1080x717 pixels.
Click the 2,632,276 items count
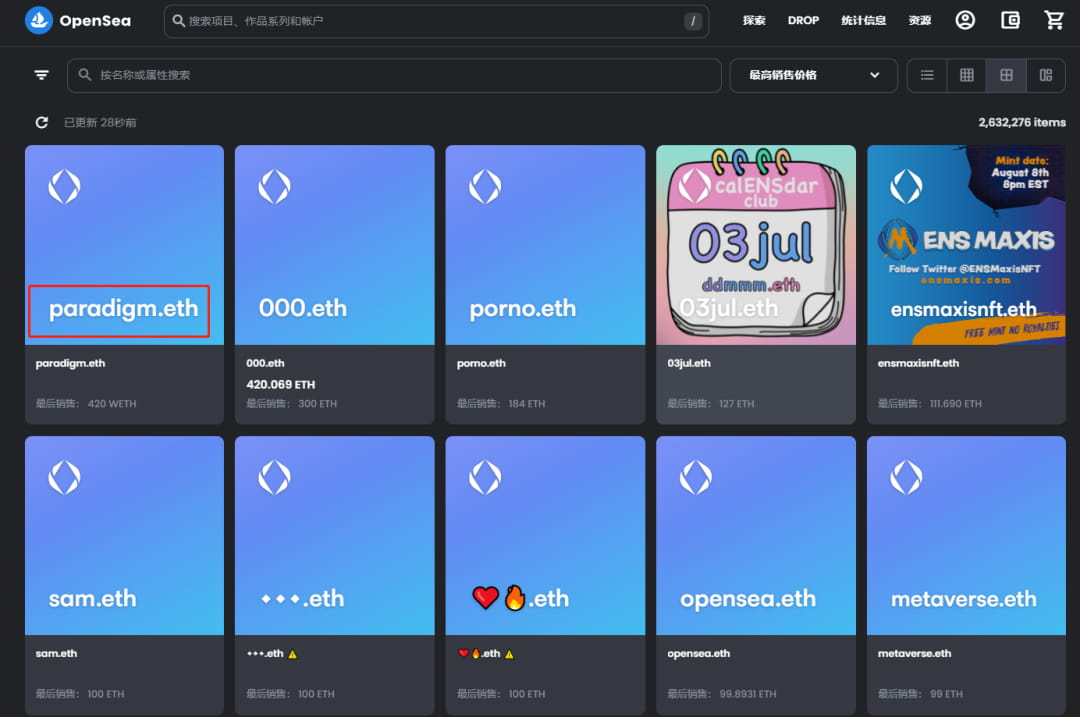1022,122
